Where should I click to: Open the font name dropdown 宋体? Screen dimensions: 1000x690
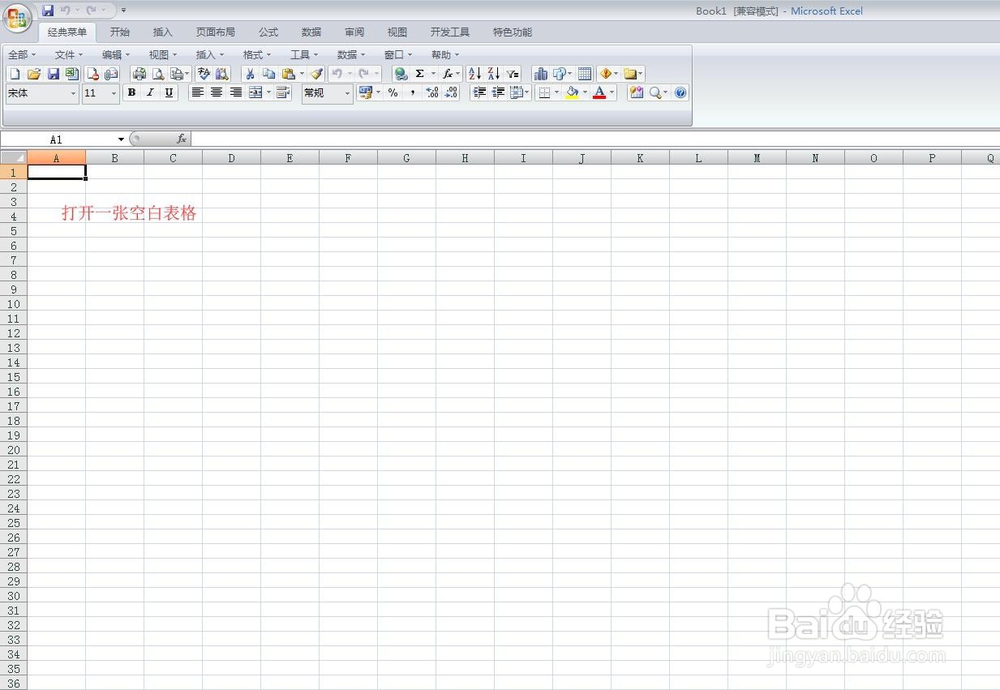pyautogui.click(x=73, y=94)
